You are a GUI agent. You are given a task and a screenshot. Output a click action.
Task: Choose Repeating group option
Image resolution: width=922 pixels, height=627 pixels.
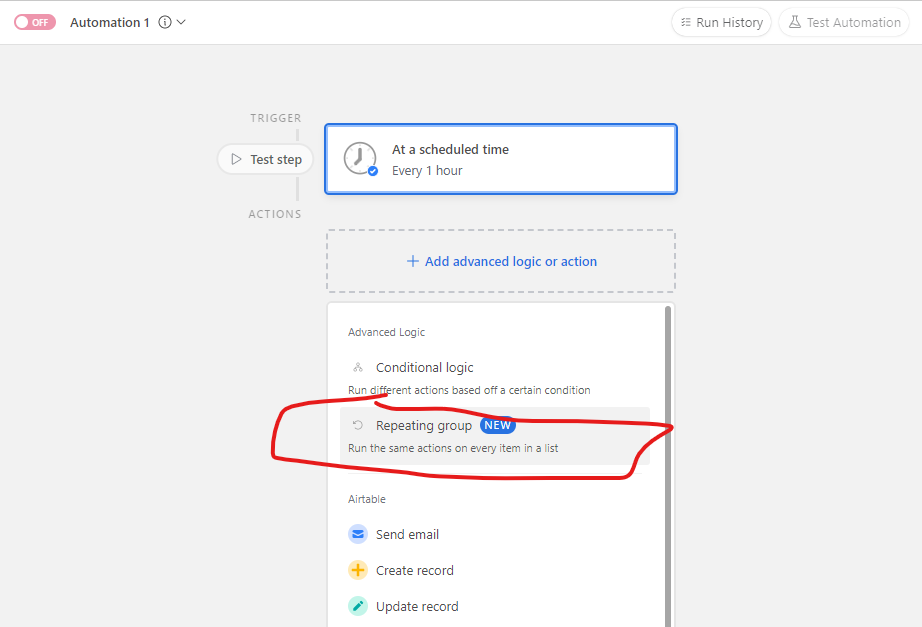tap(495, 436)
